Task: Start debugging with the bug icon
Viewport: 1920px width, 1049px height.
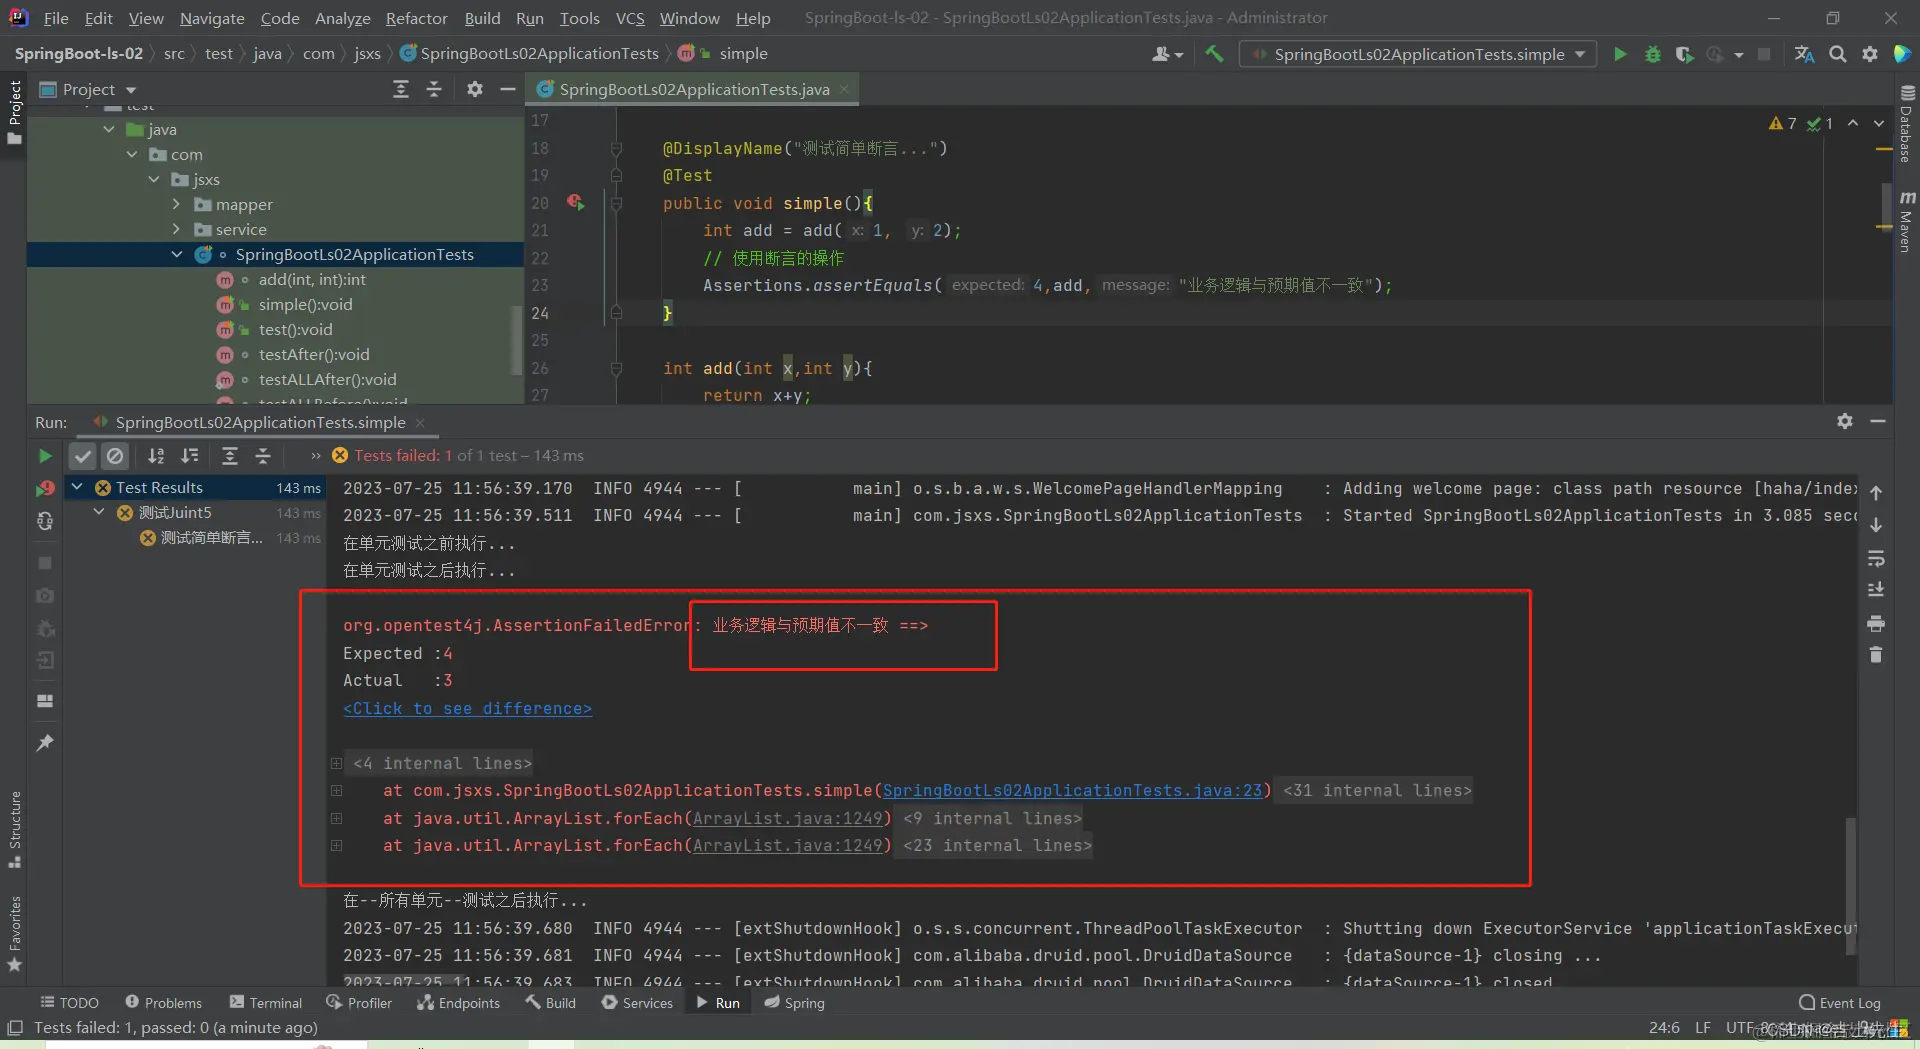Action: tap(1652, 54)
